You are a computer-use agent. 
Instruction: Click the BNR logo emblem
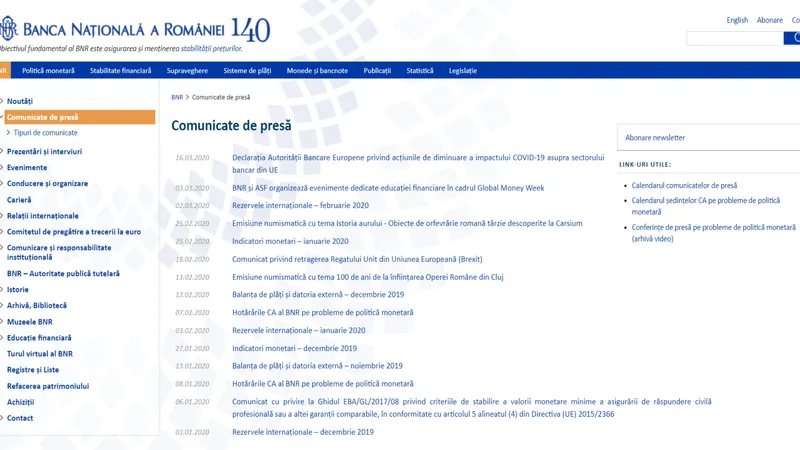pos(5,28)
